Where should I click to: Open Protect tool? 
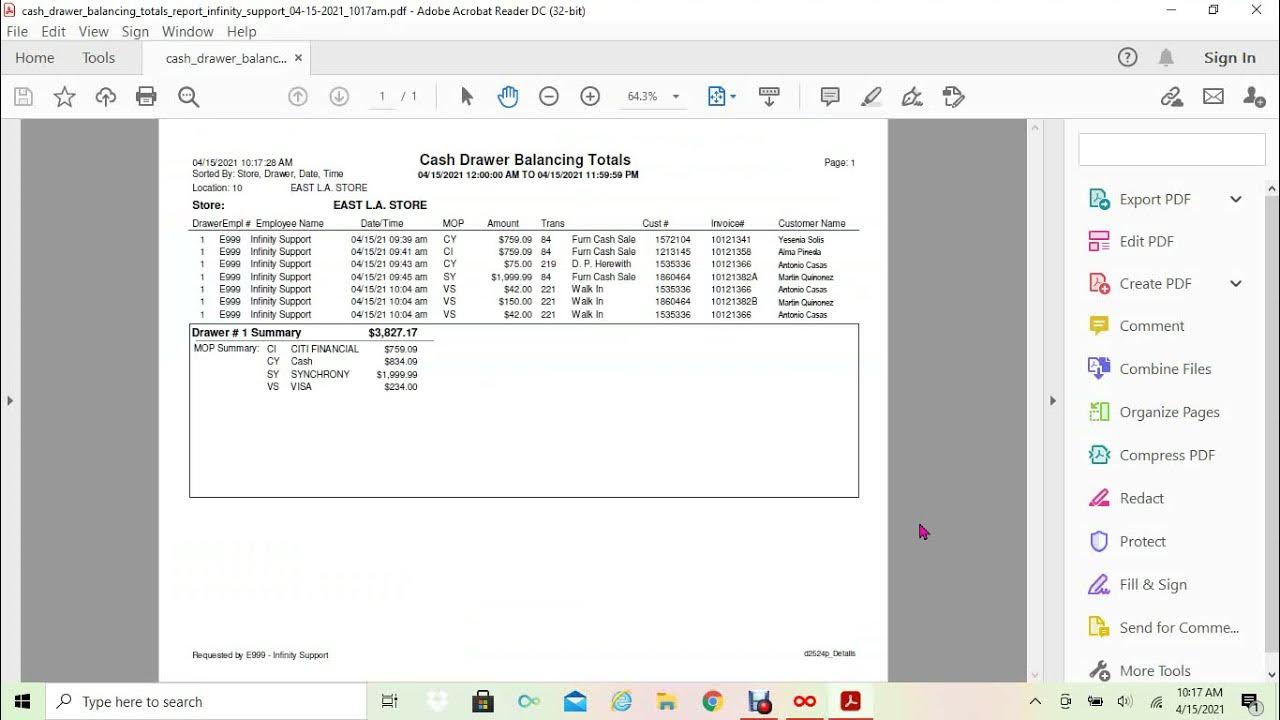click(1142, 541)
